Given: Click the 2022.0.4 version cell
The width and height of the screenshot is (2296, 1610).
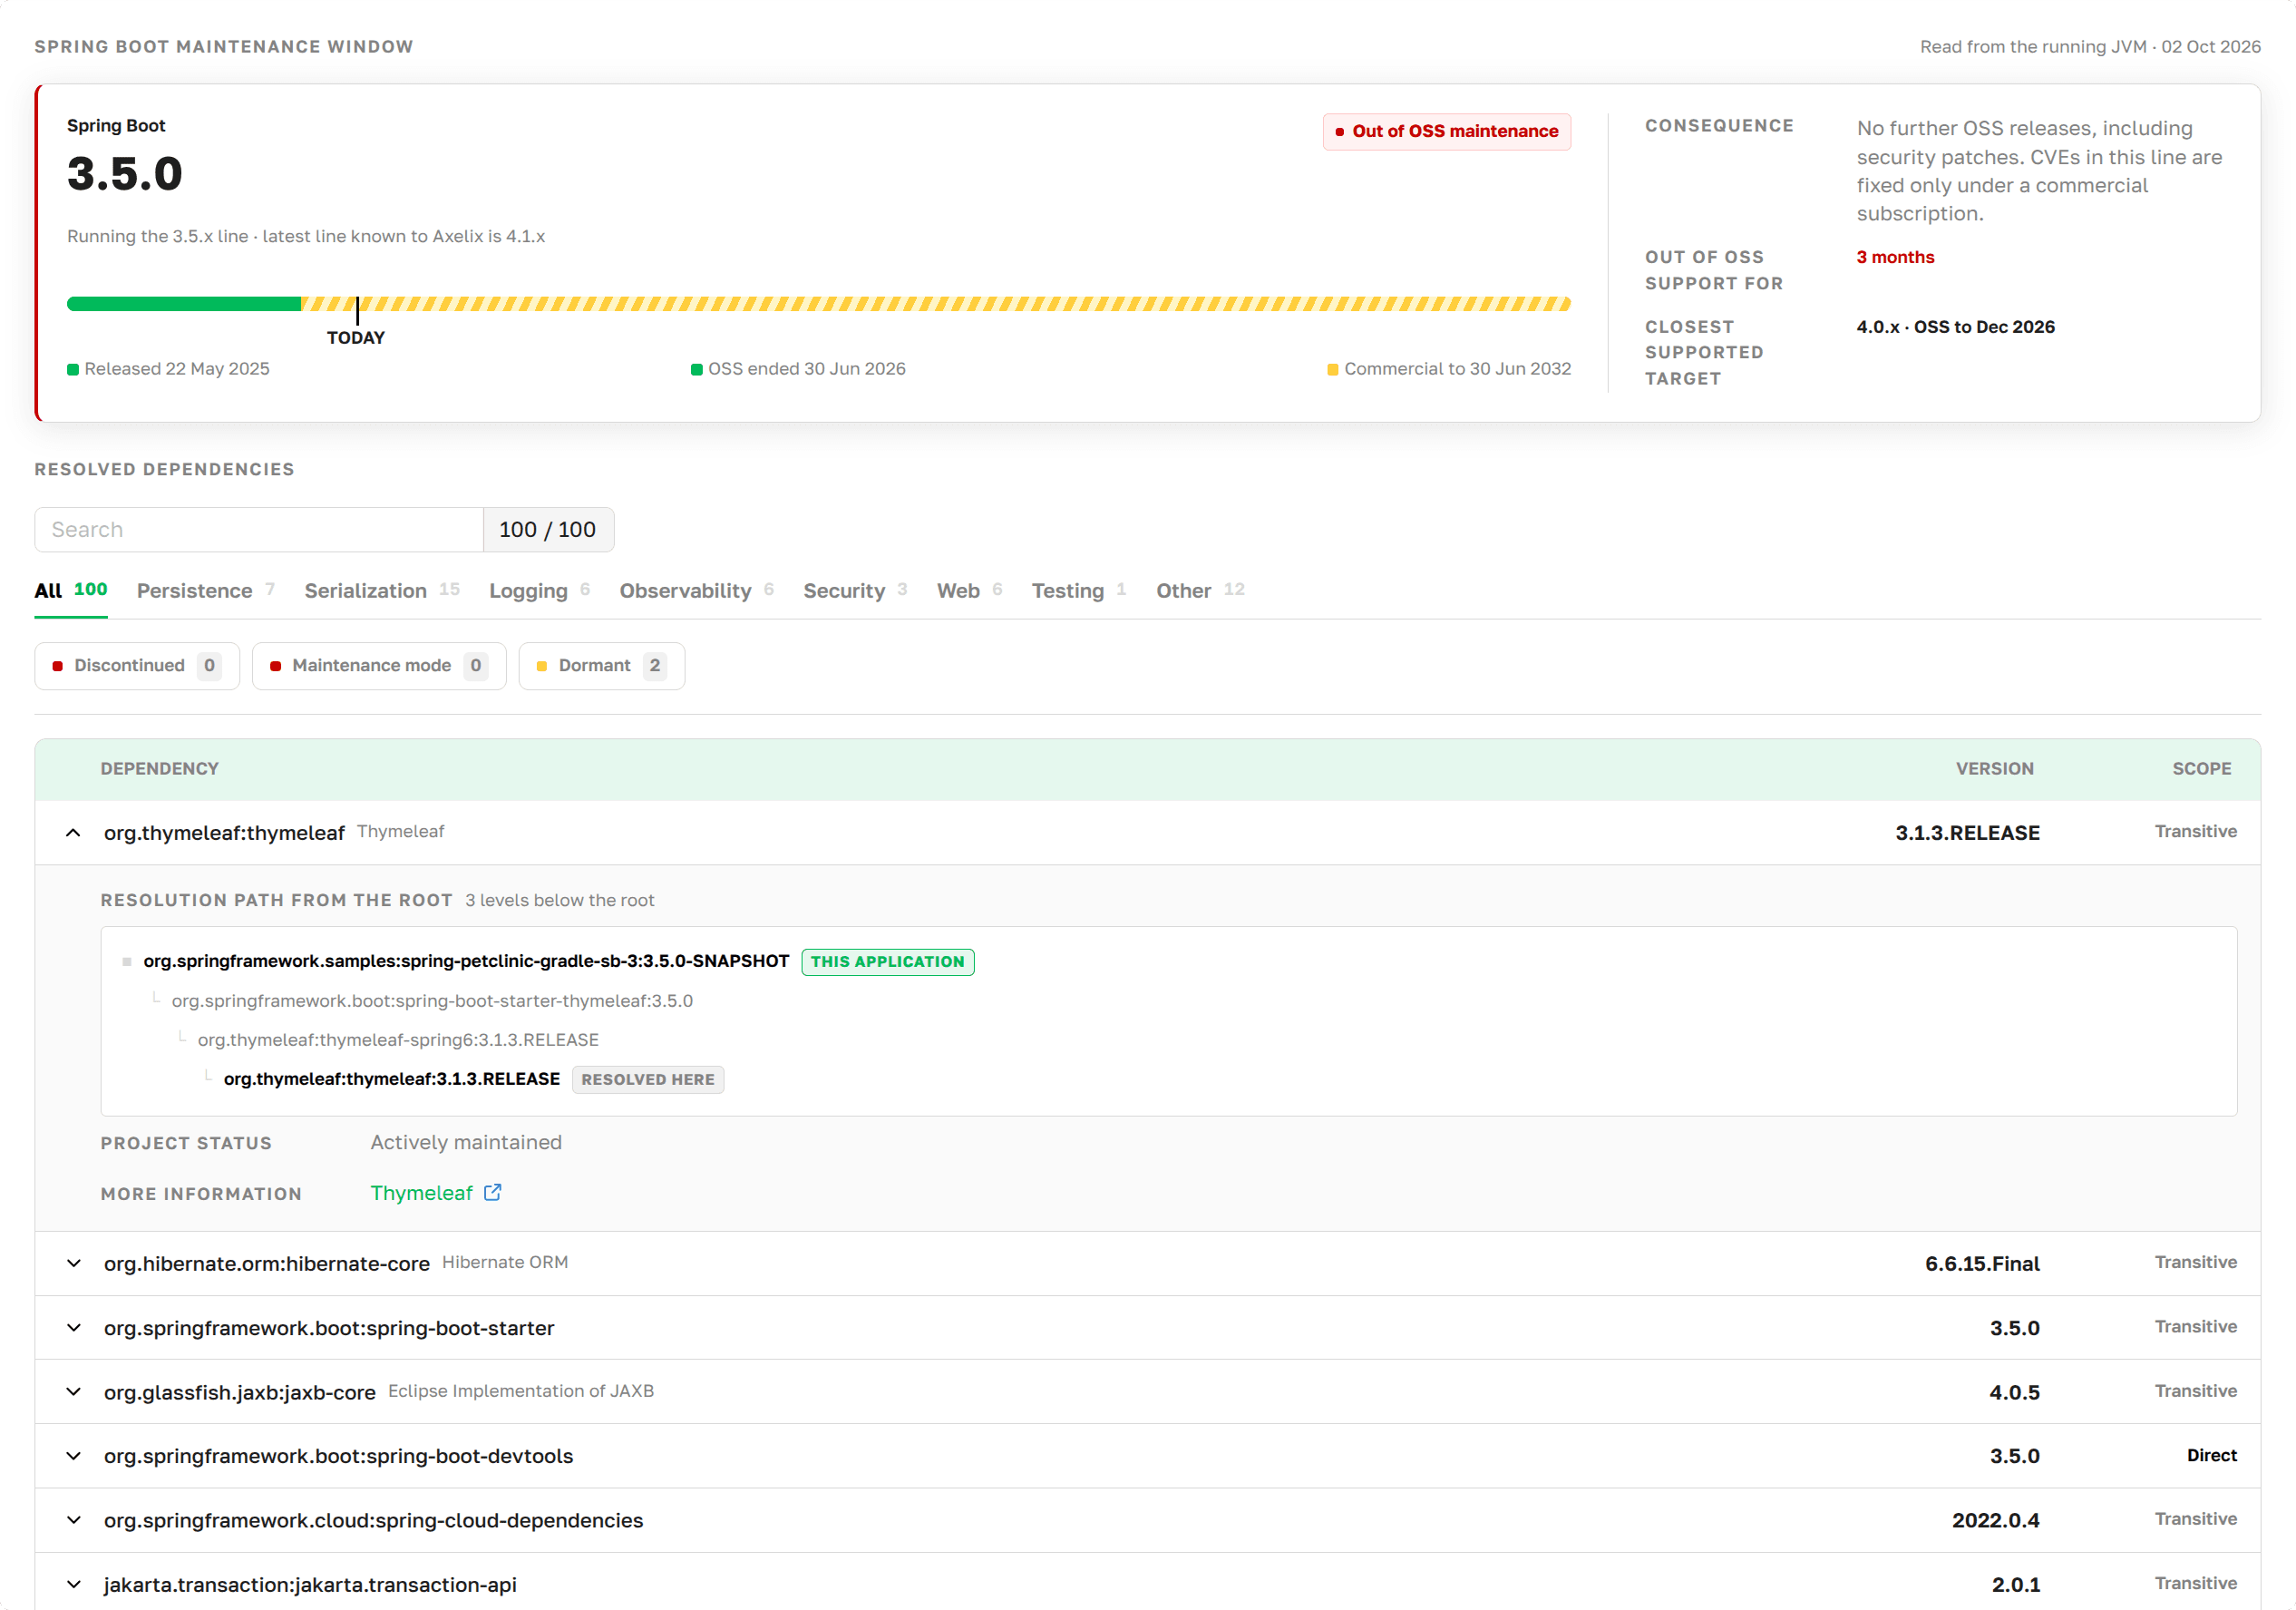Looking at the screenshot, I should click(1995, 1519).
